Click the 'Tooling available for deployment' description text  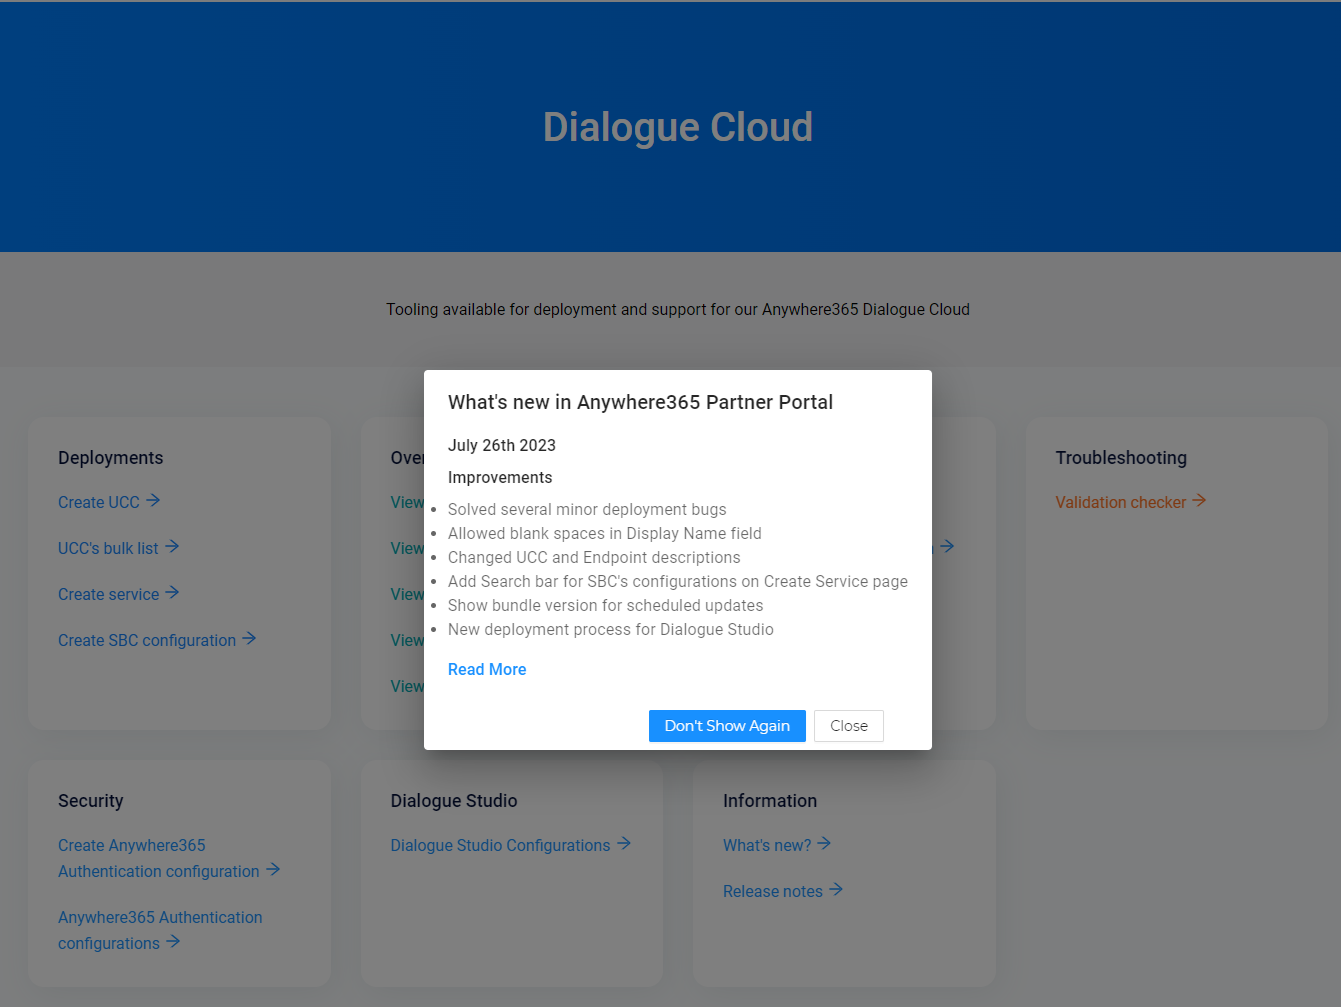678,310
